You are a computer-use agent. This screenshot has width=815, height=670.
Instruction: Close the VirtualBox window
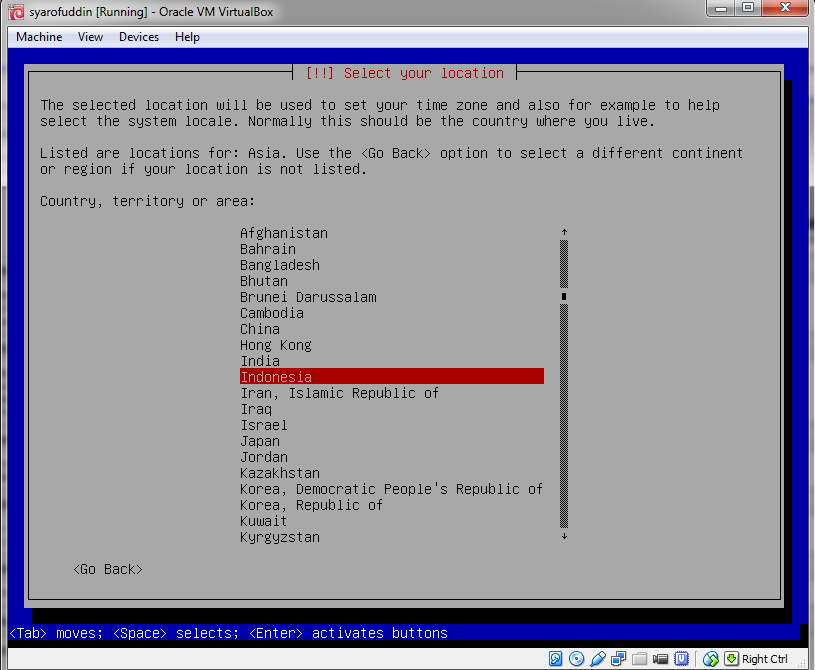(785, 8)
